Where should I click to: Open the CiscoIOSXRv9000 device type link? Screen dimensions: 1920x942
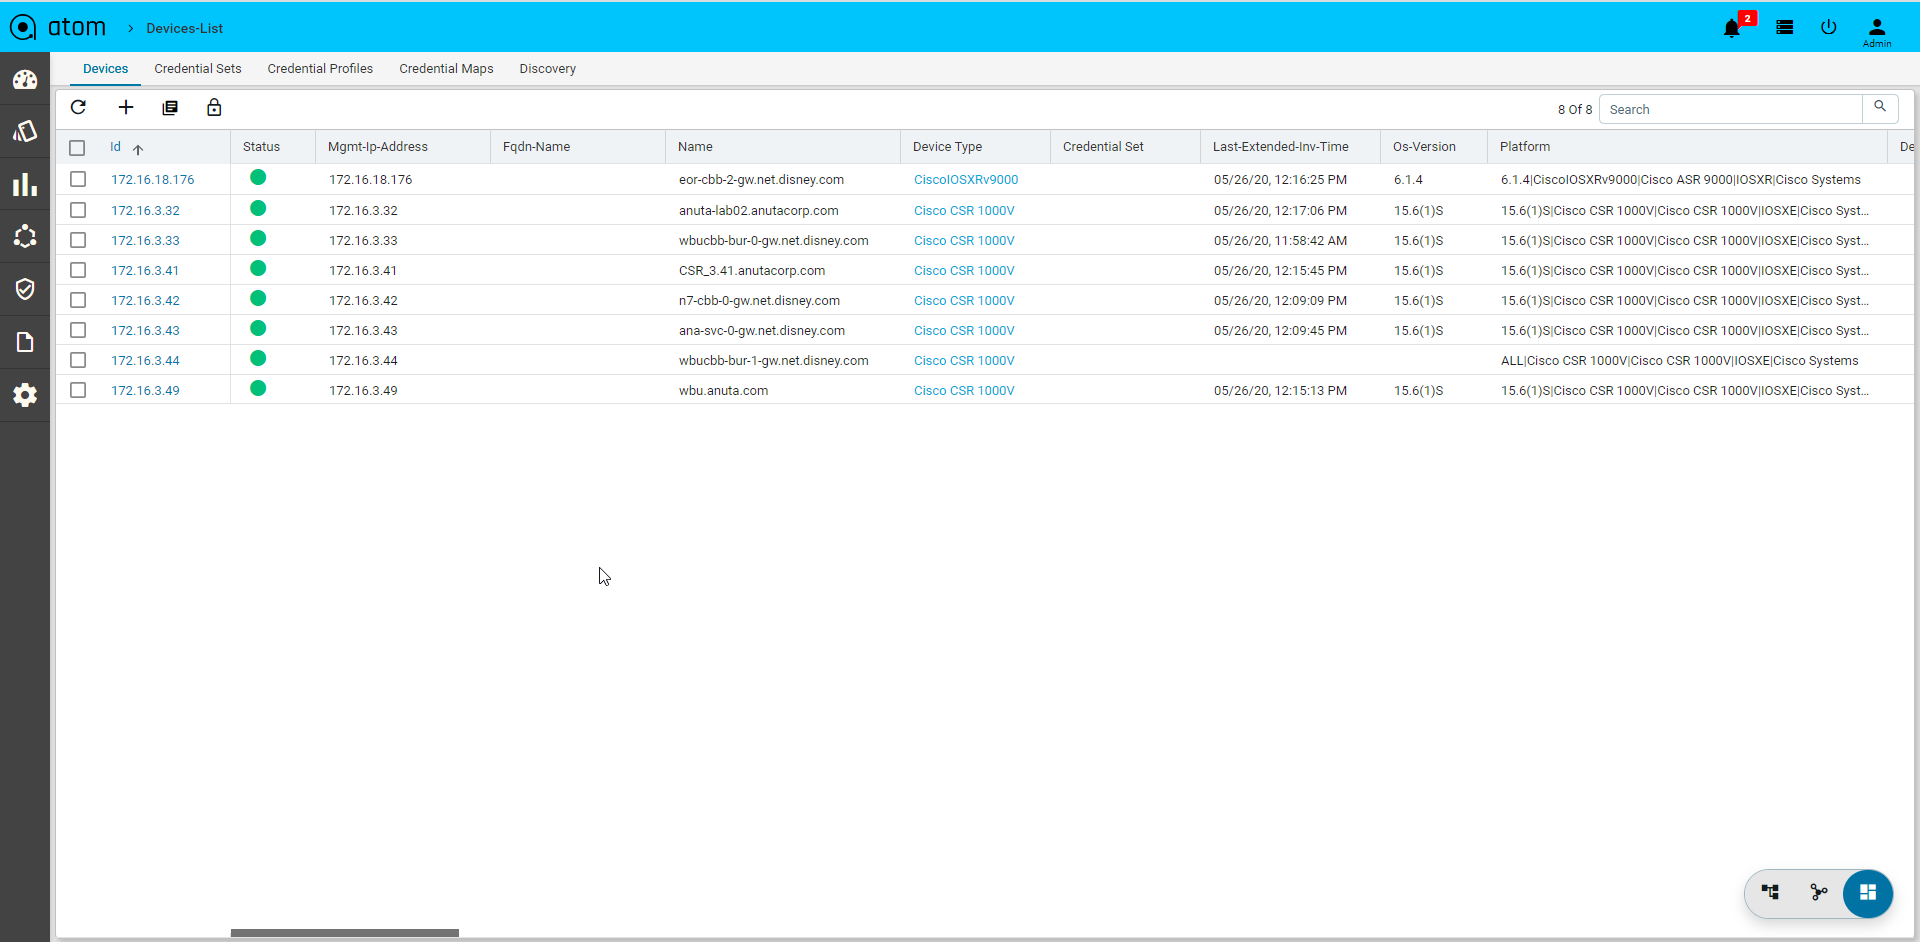966,180
